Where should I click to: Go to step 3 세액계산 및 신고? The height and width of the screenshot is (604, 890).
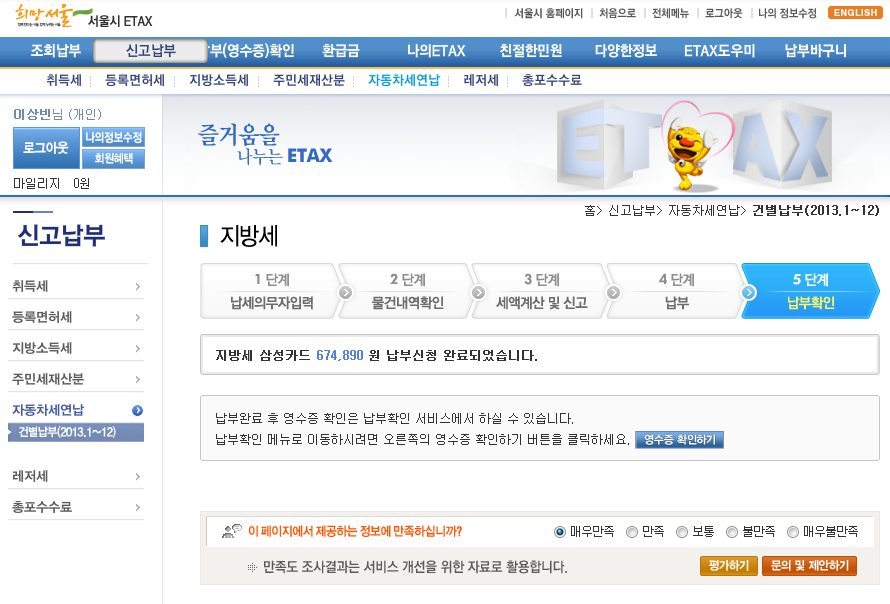click(541, 291)
